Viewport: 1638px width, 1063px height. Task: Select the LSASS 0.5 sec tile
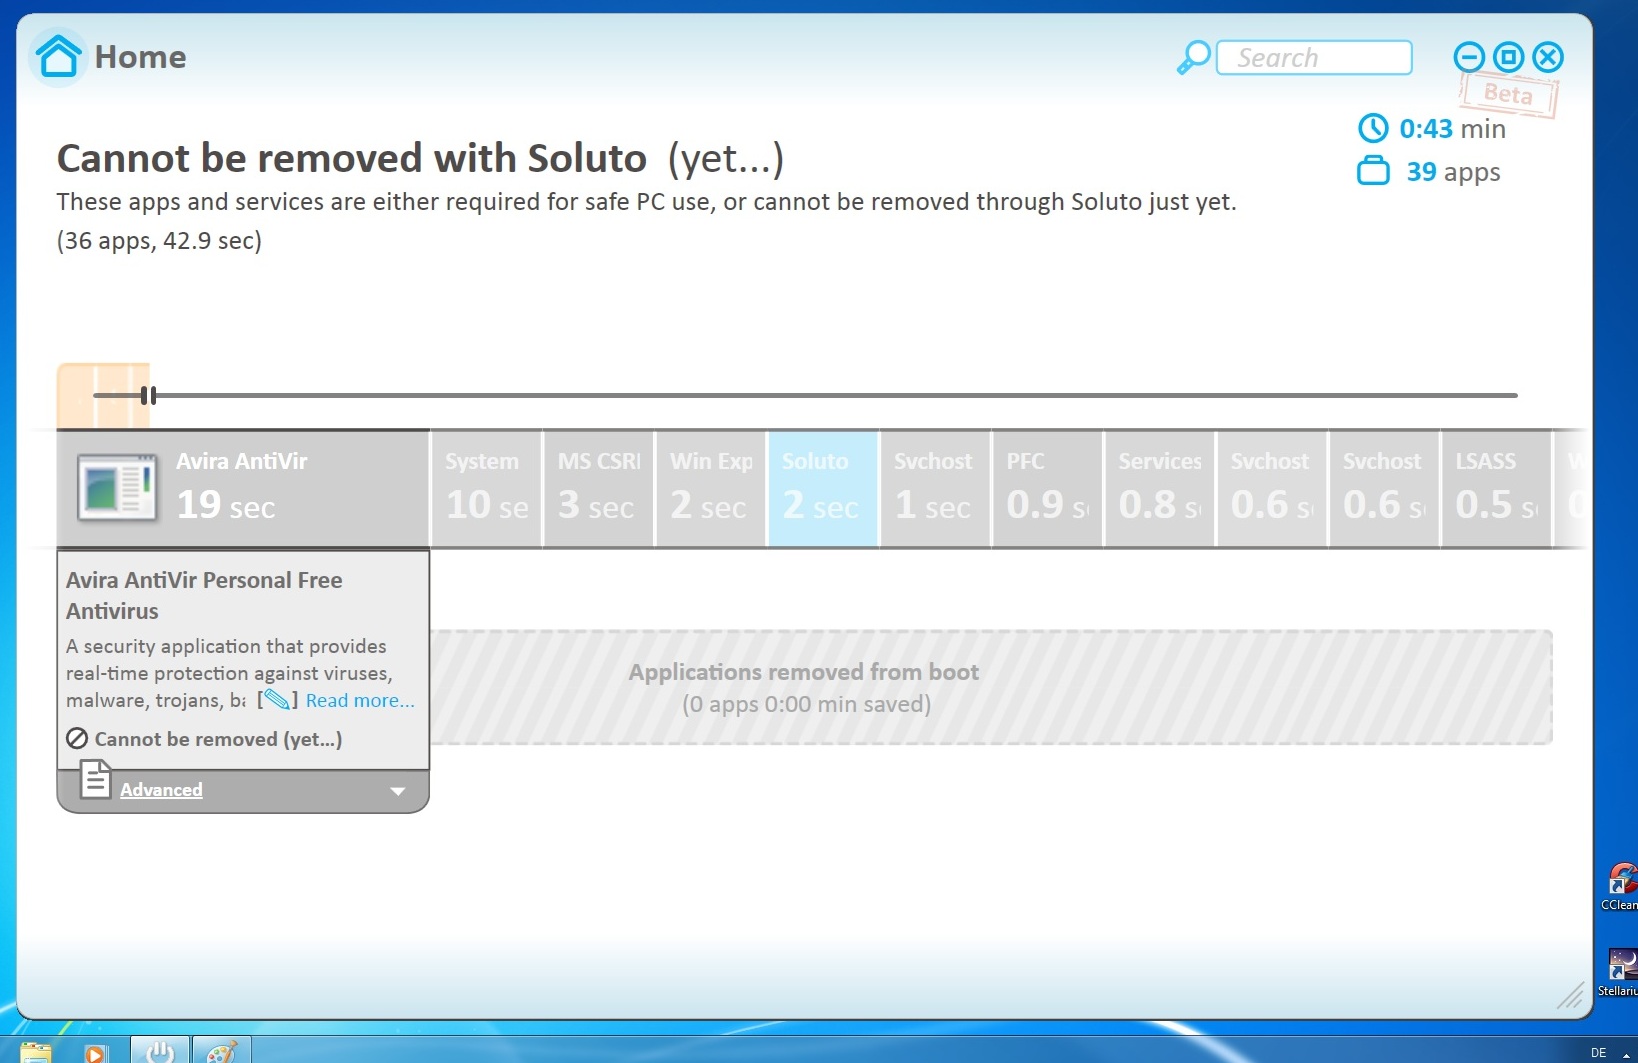[1496, 489]
